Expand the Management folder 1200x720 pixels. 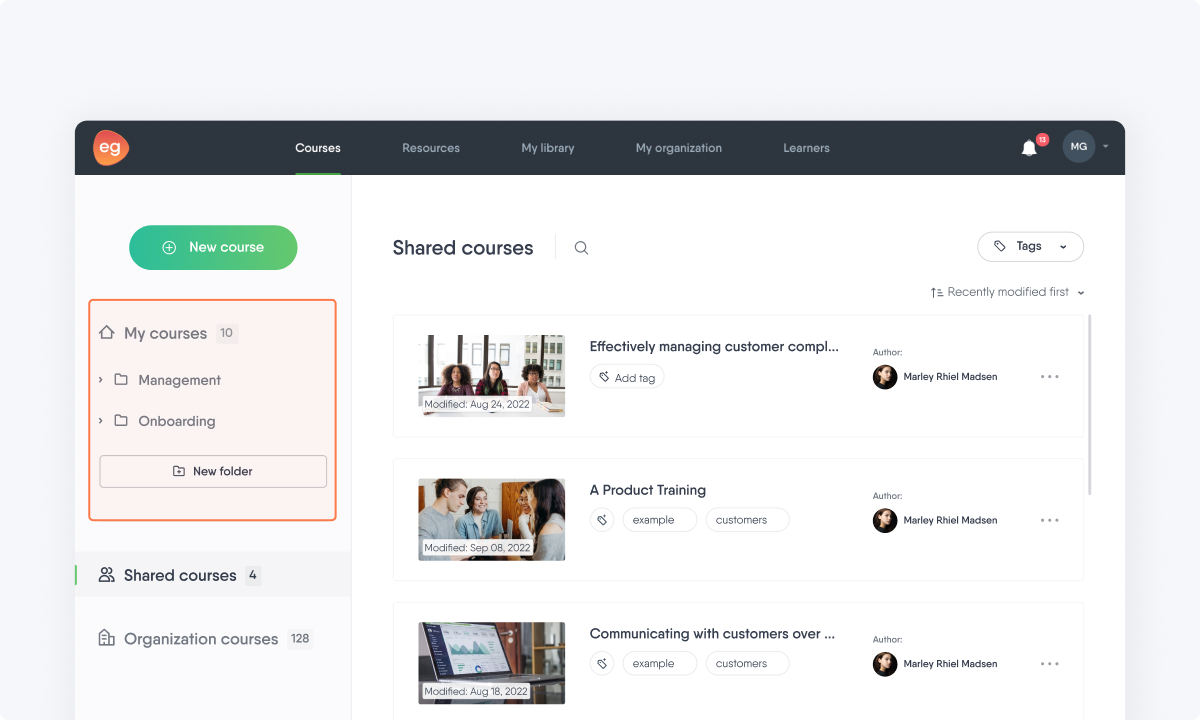tap(100, 380)
